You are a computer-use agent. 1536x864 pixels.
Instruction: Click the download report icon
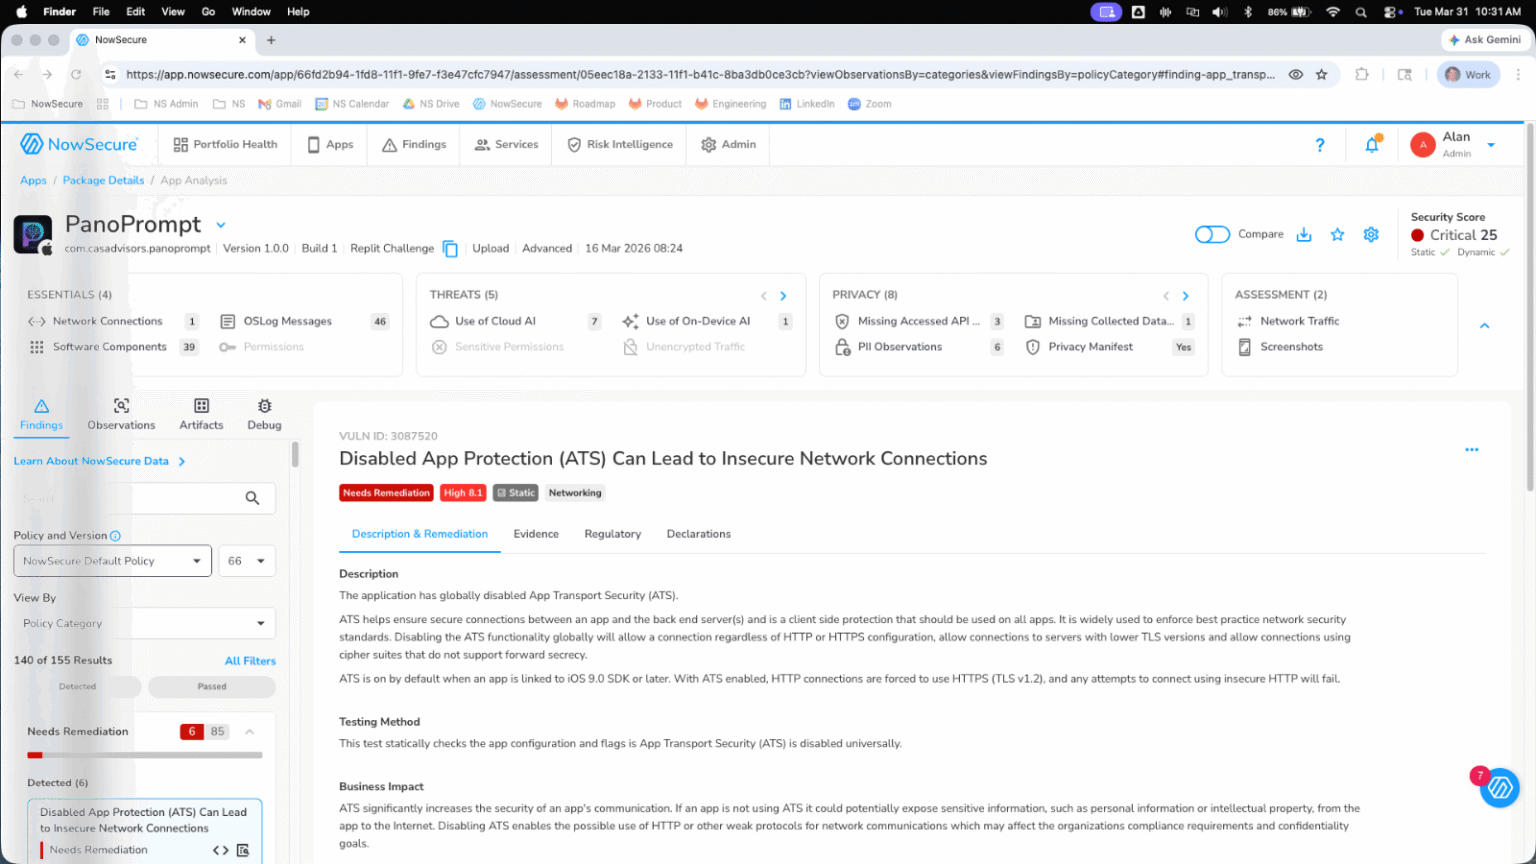pos(1304,234)
